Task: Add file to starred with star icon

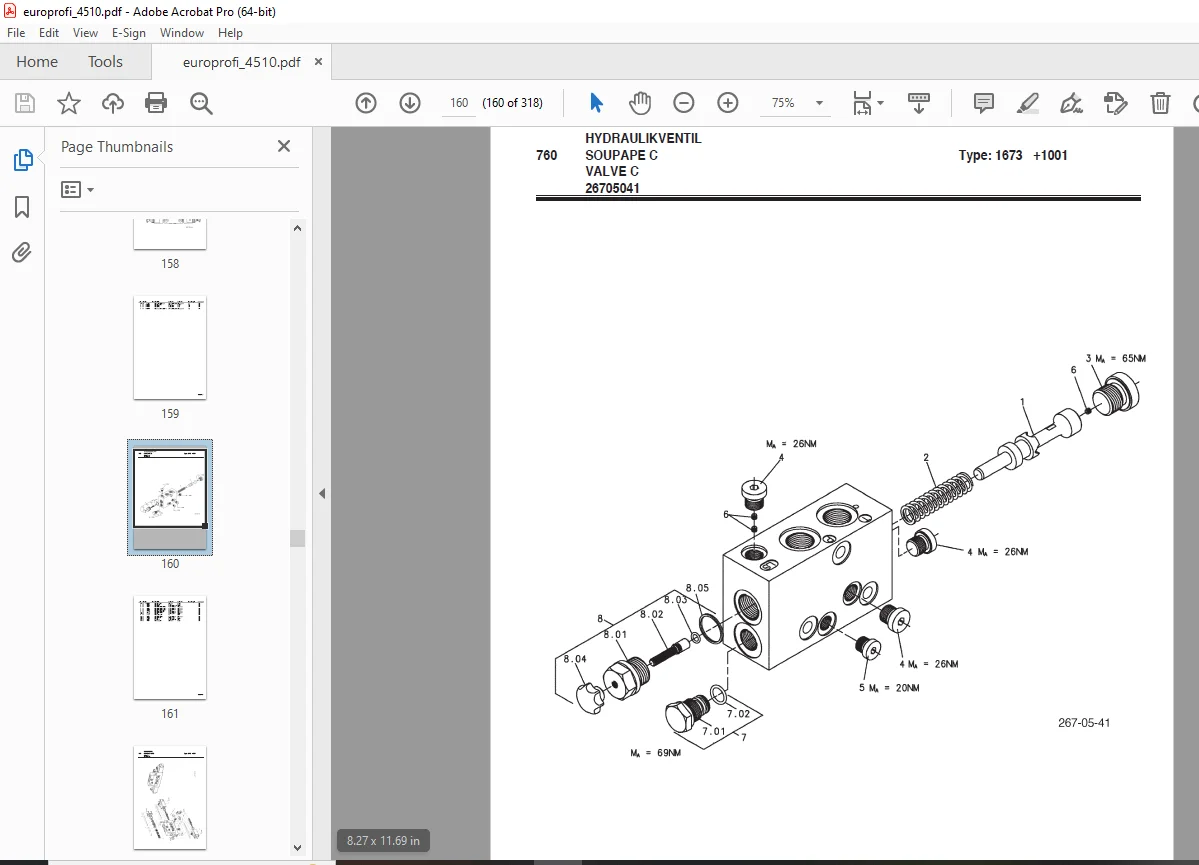Action: (x=69, y=103)
